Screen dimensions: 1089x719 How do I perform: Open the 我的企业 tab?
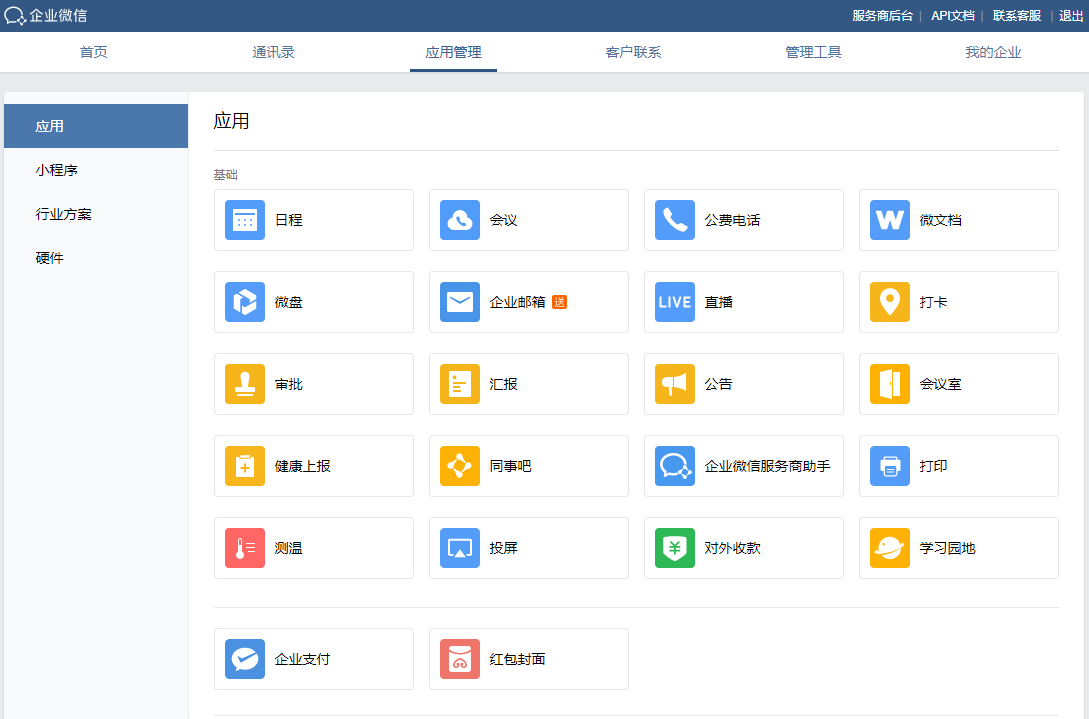point(993,52)
